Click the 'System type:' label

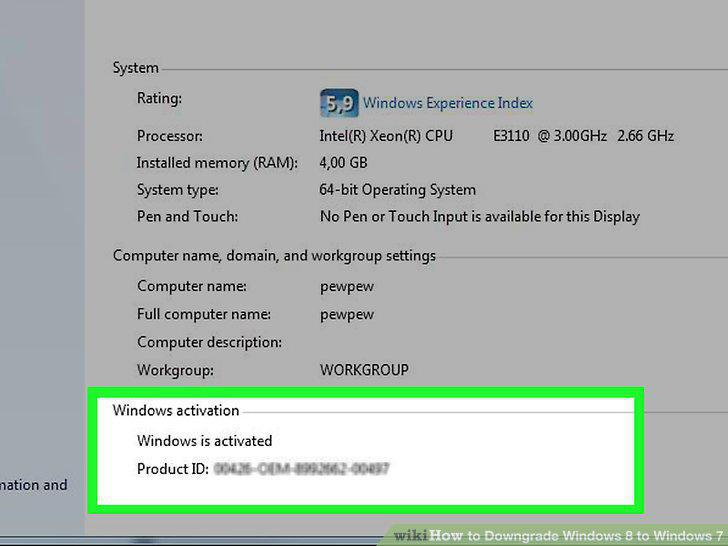click(177, 190)
